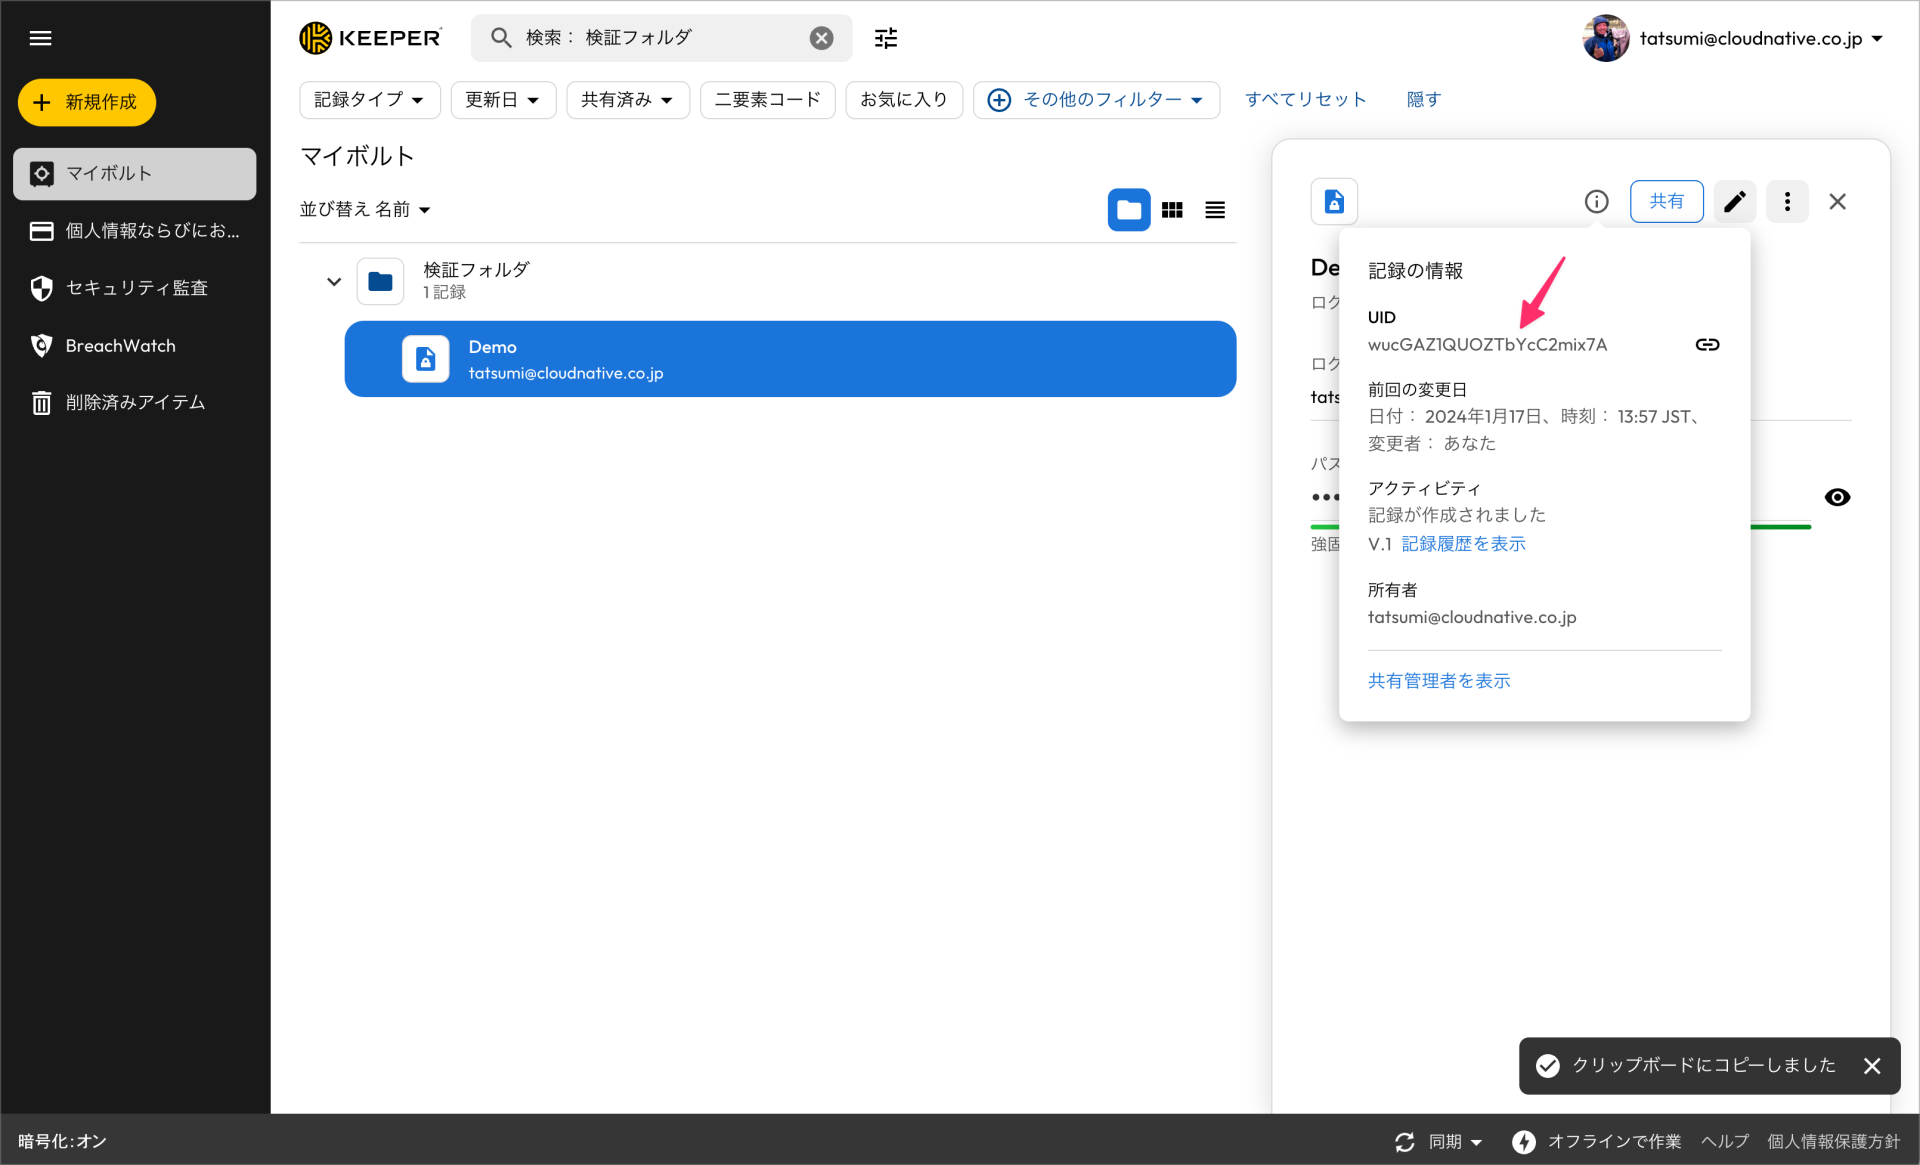
Task: Collapse the 検証フォルダ folder tree
Action: (x=333, y=281)
